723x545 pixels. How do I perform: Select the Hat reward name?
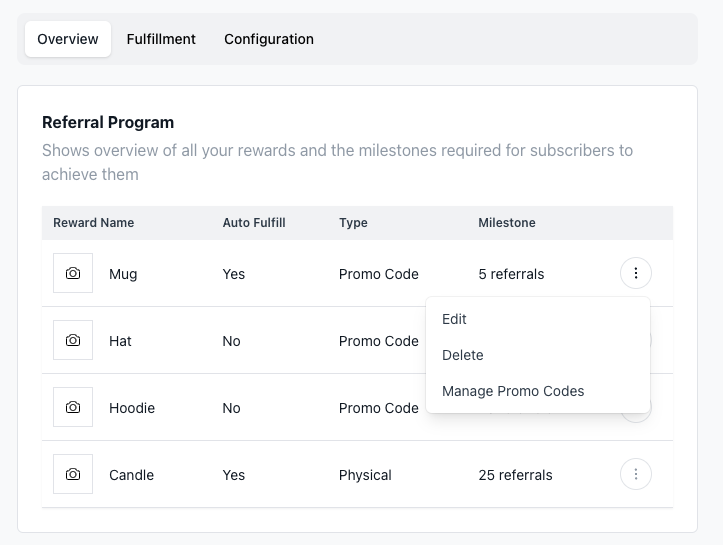[x=120, y=341]
